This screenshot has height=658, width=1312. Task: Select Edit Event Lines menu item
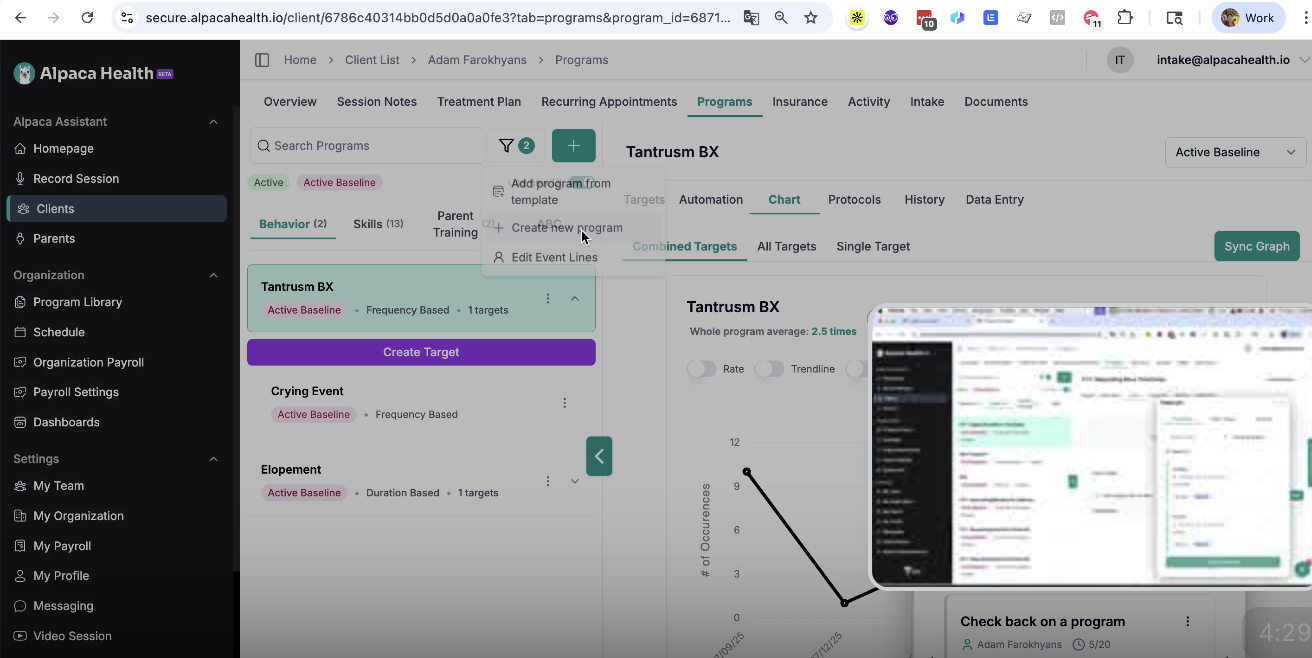tap(572, 257)
